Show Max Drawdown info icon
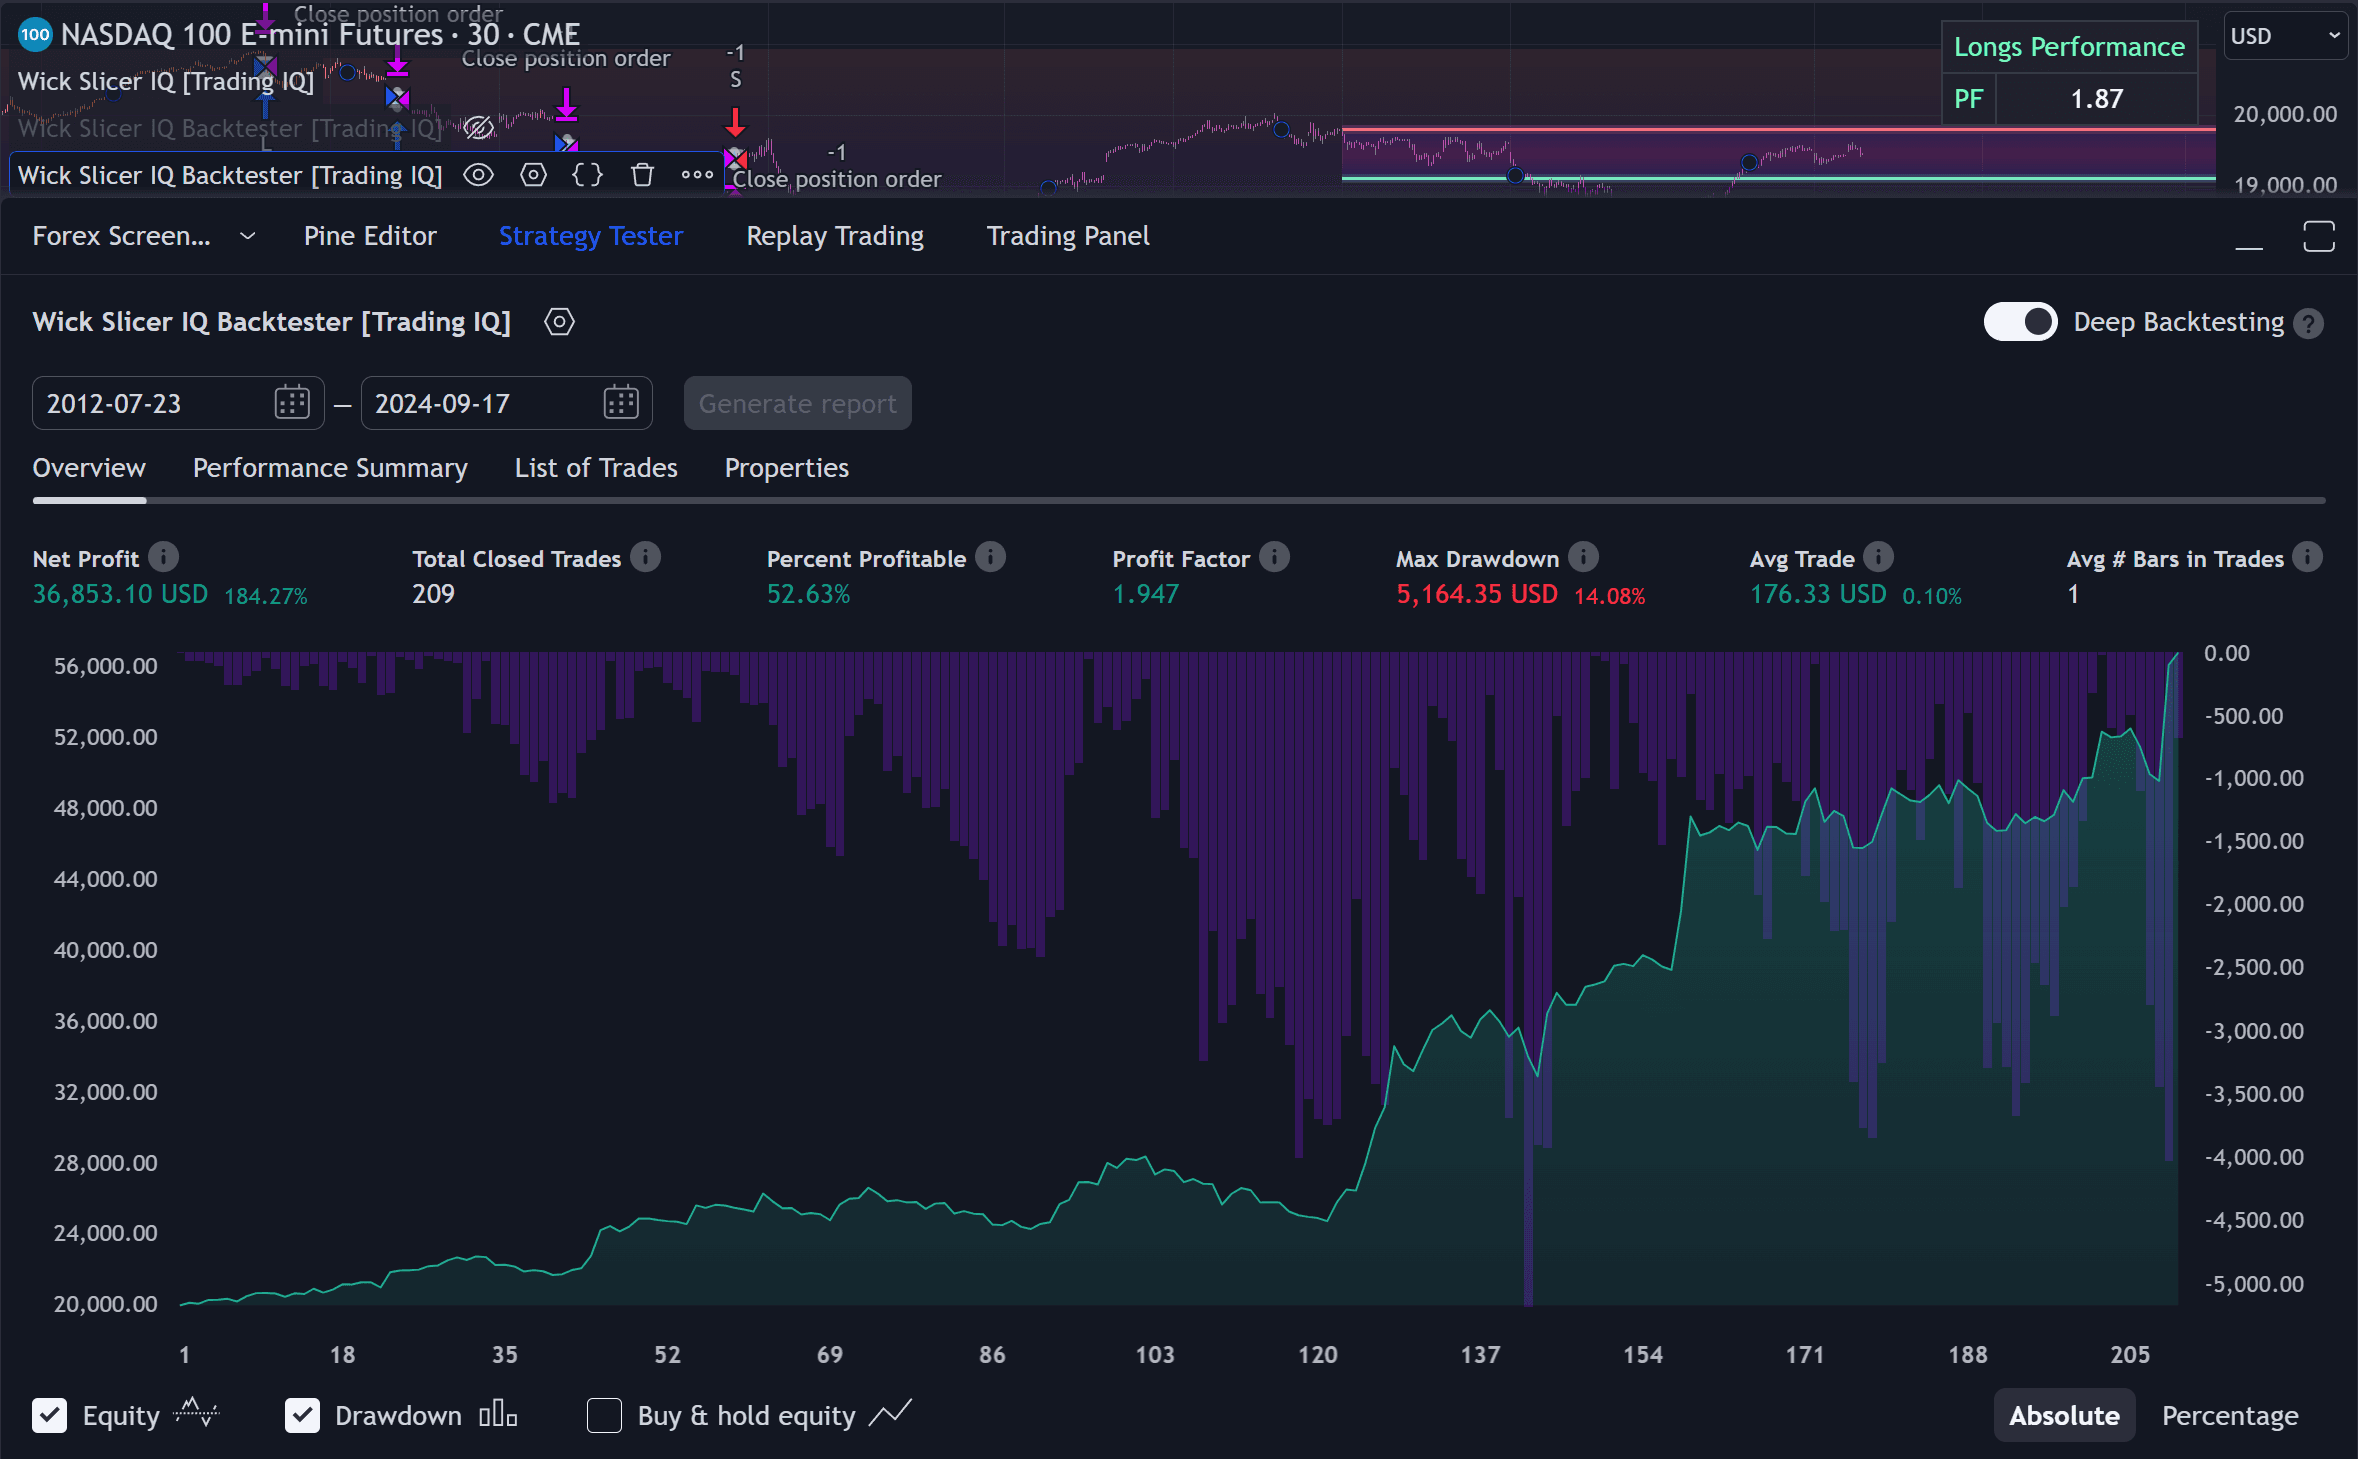 (x=1583, y=557)
